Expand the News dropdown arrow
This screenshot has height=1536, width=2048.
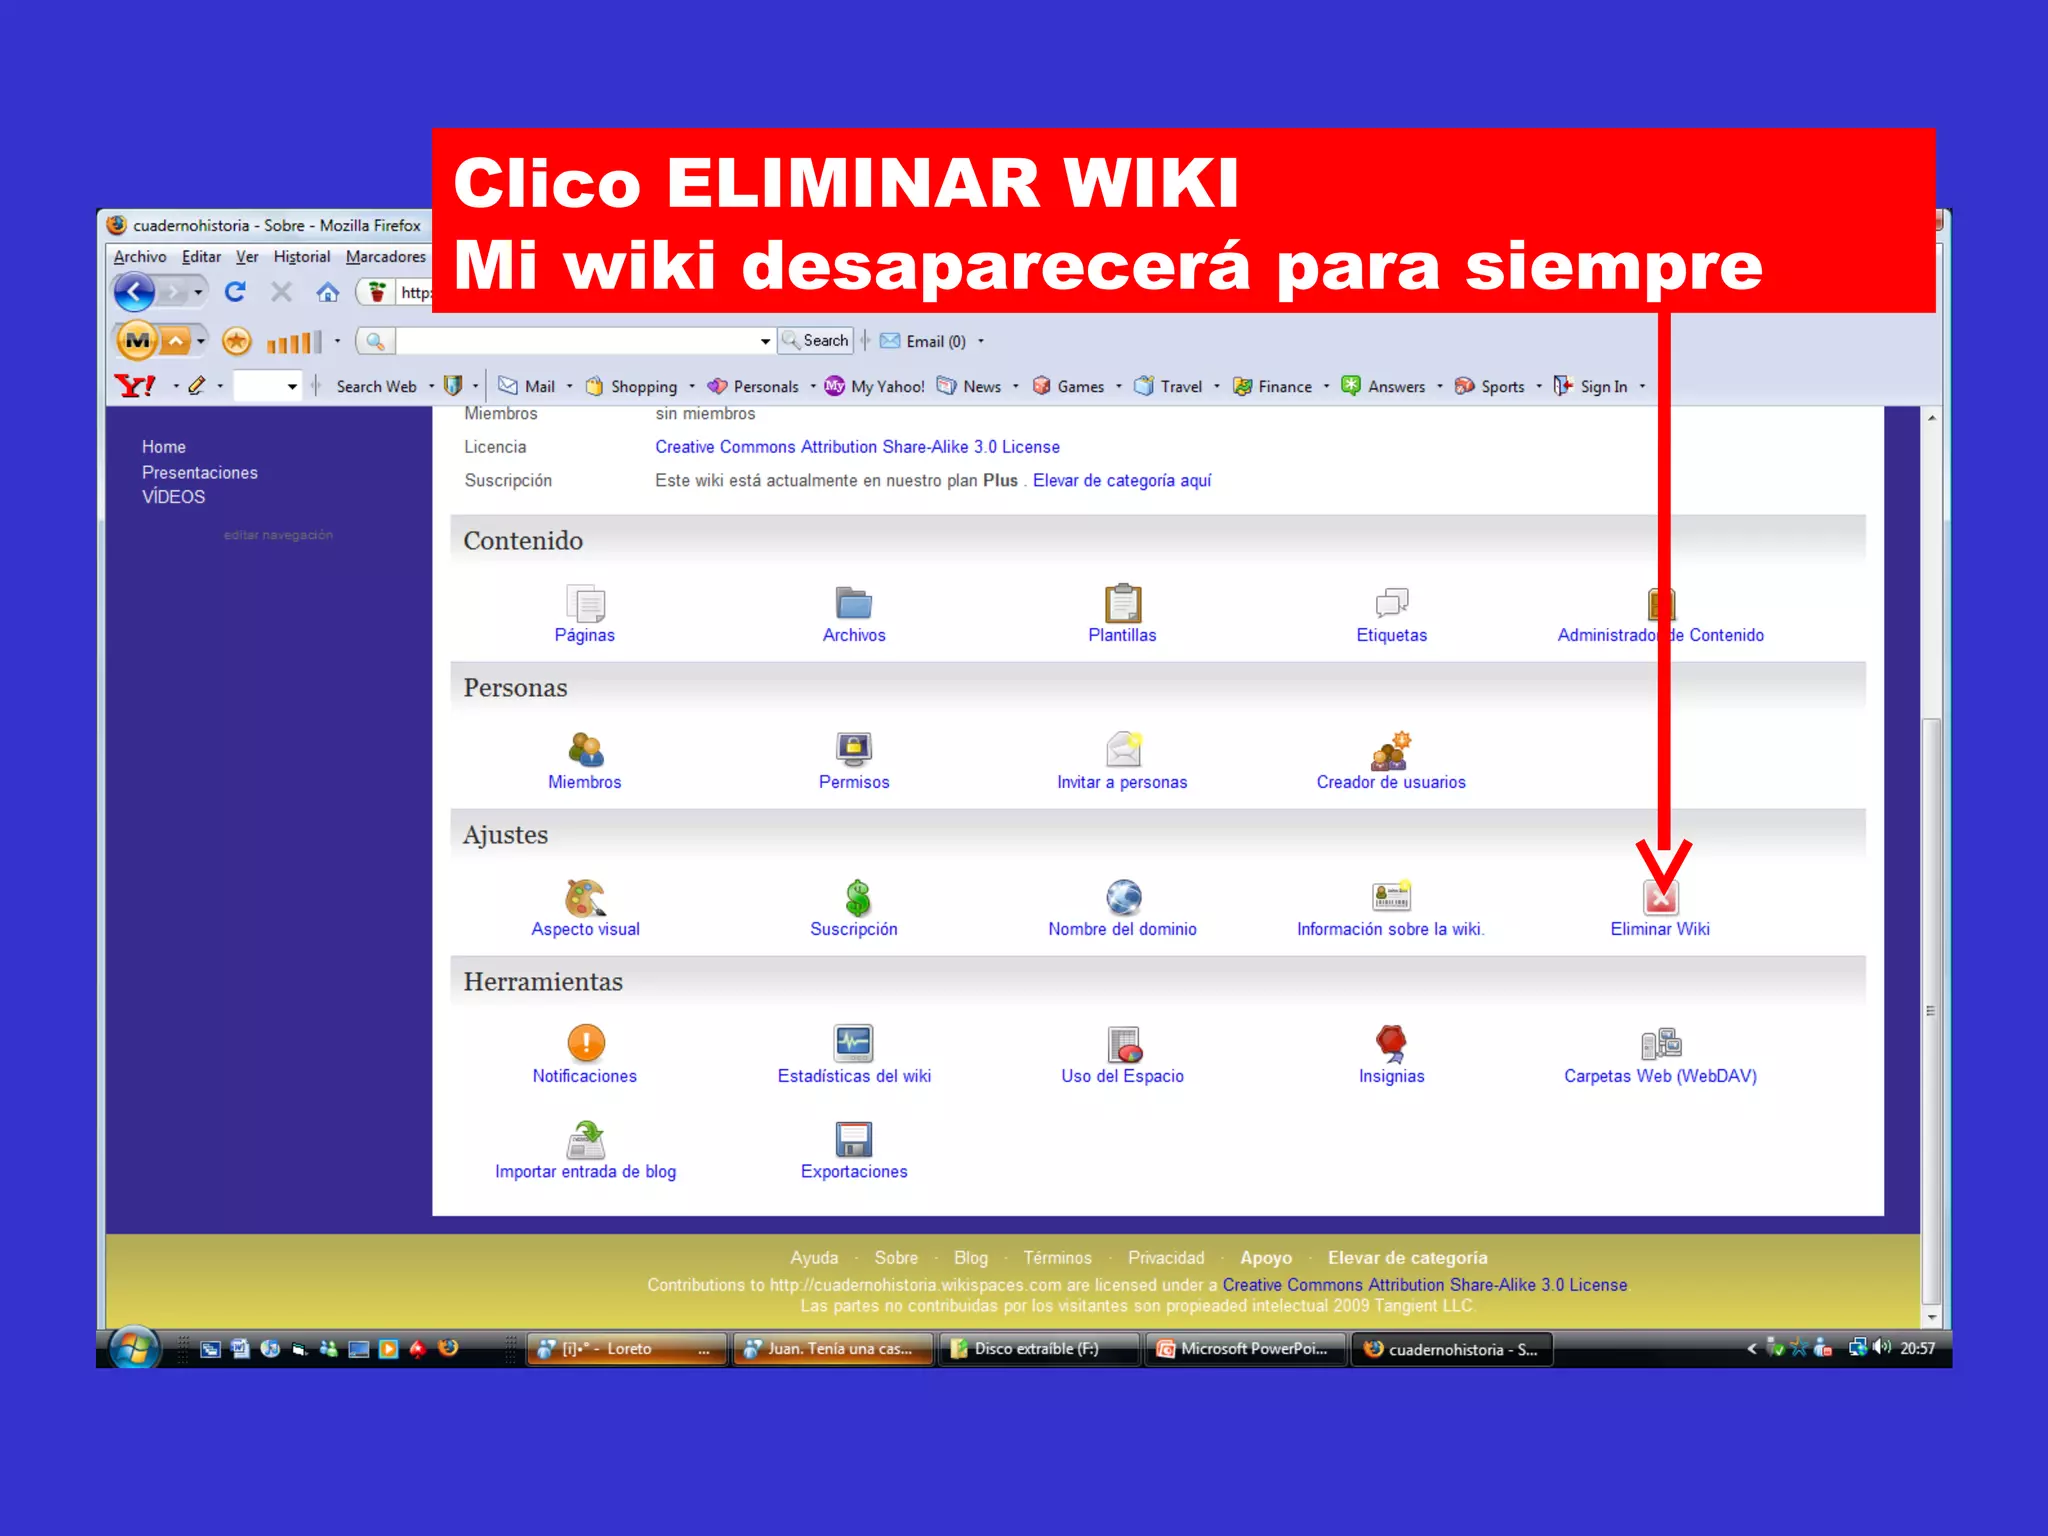pos(1015,387)
